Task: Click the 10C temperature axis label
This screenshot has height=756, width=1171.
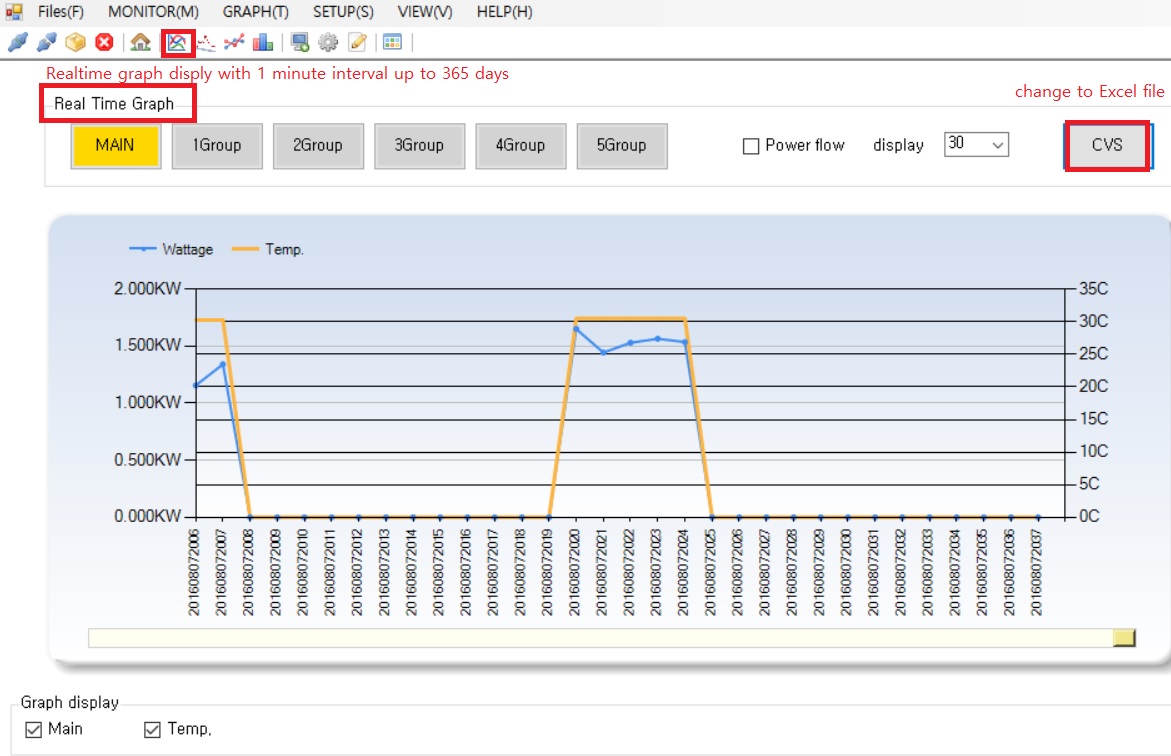Action: click(1093, 451)
